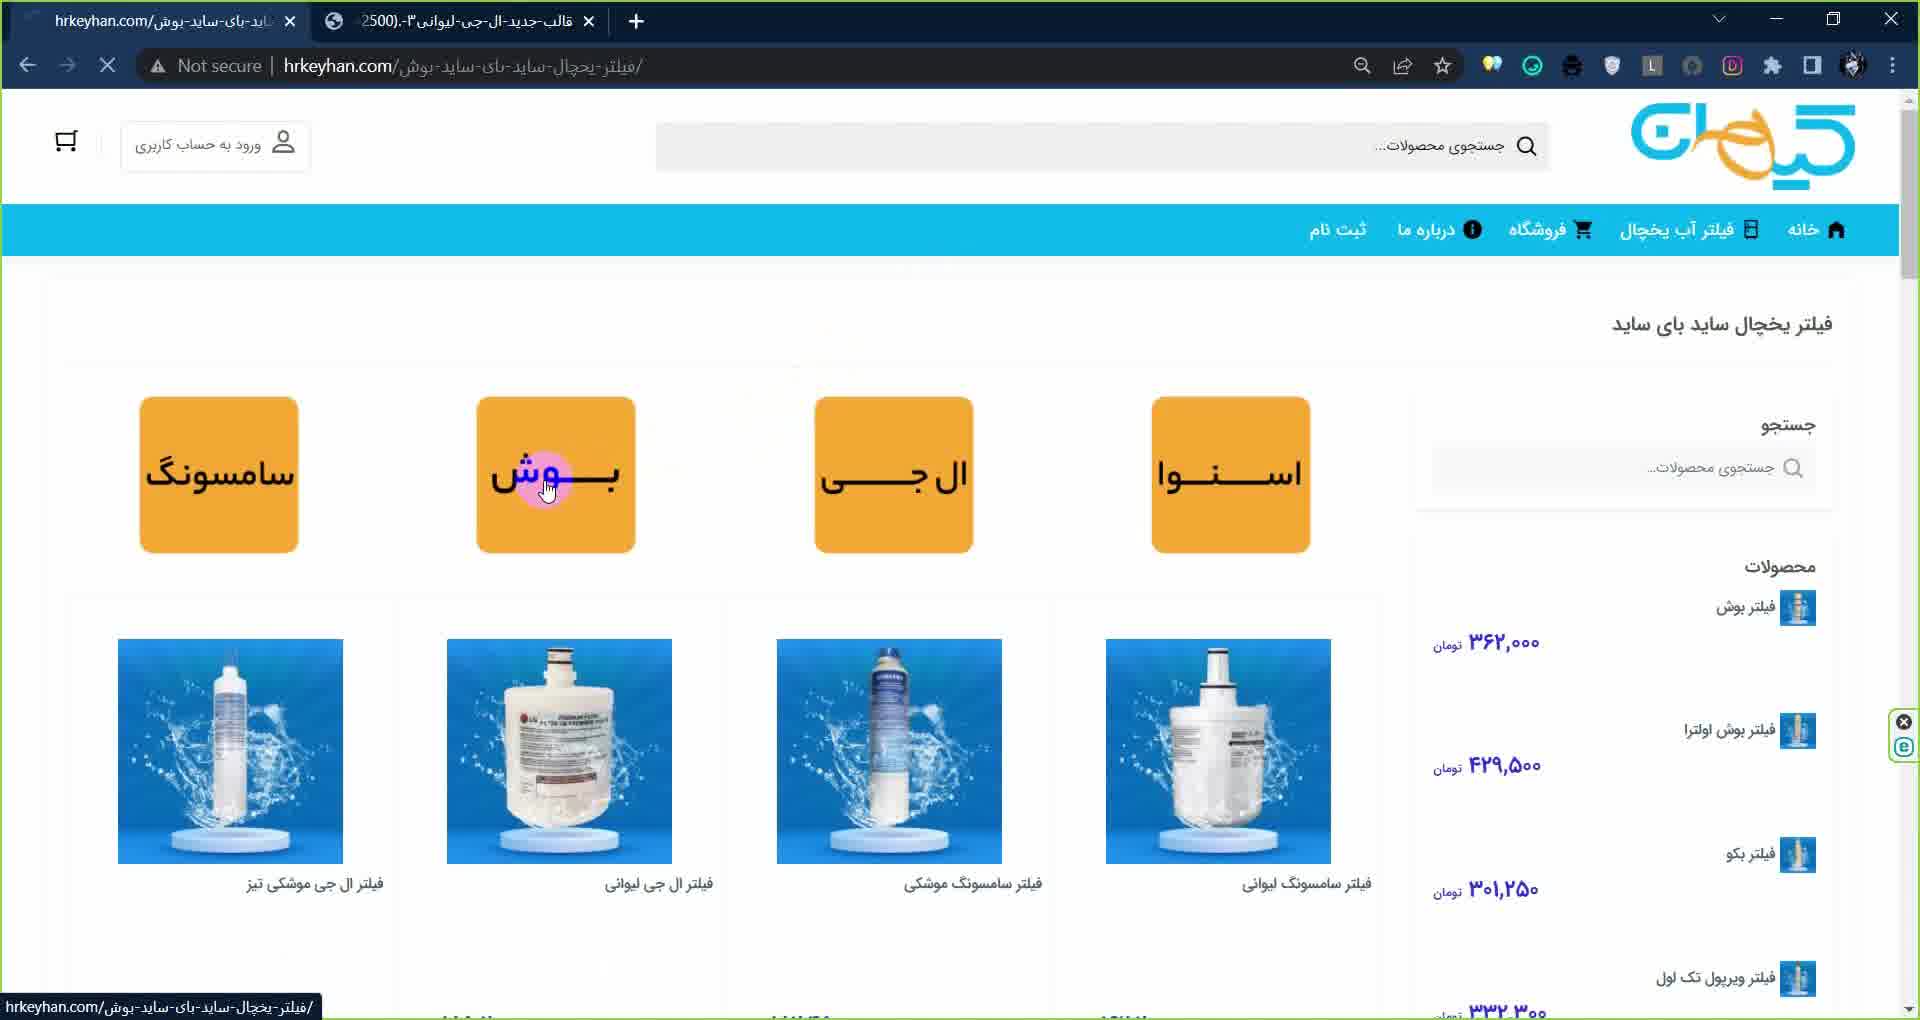Click فیلتر بوش product thumbnail icon
The image size is (1920, 1020).
[x=1798, y=608]
